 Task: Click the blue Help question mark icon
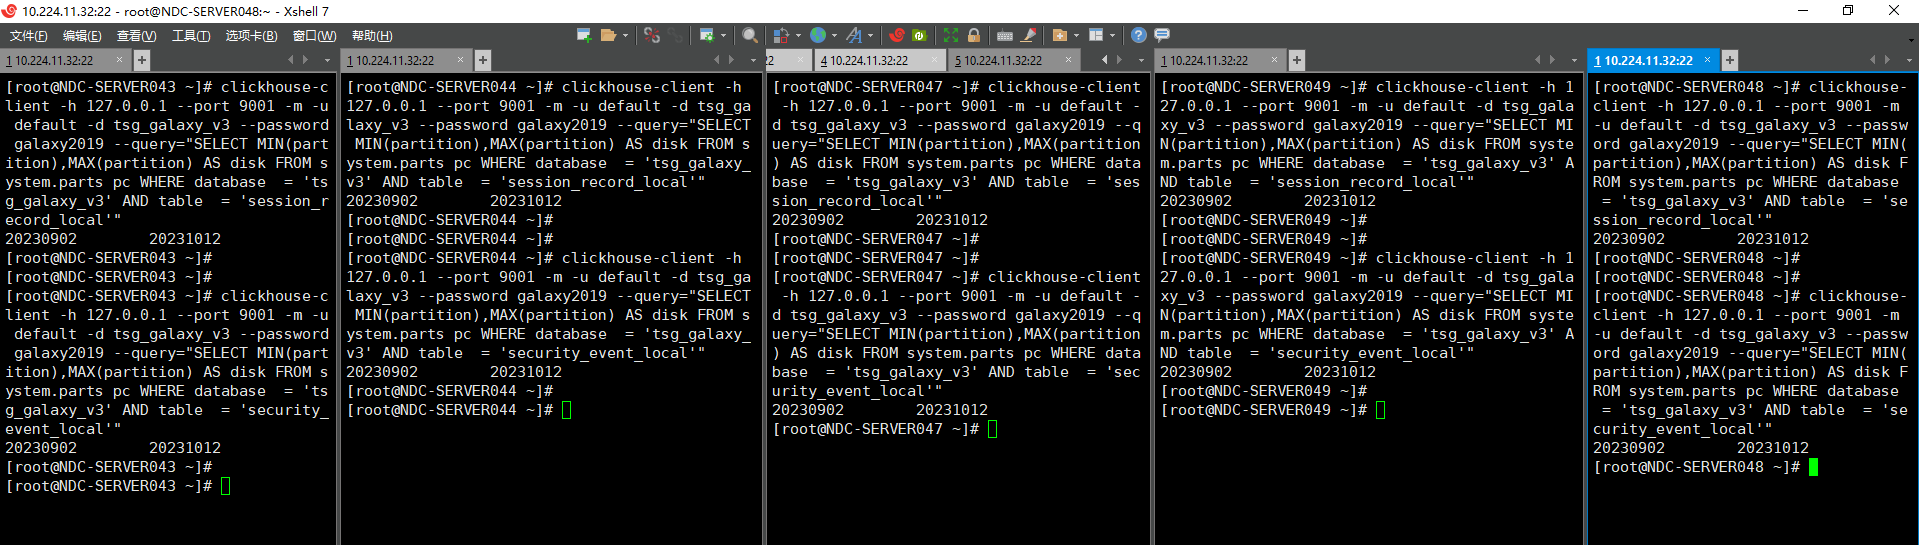click(1138, 35)
